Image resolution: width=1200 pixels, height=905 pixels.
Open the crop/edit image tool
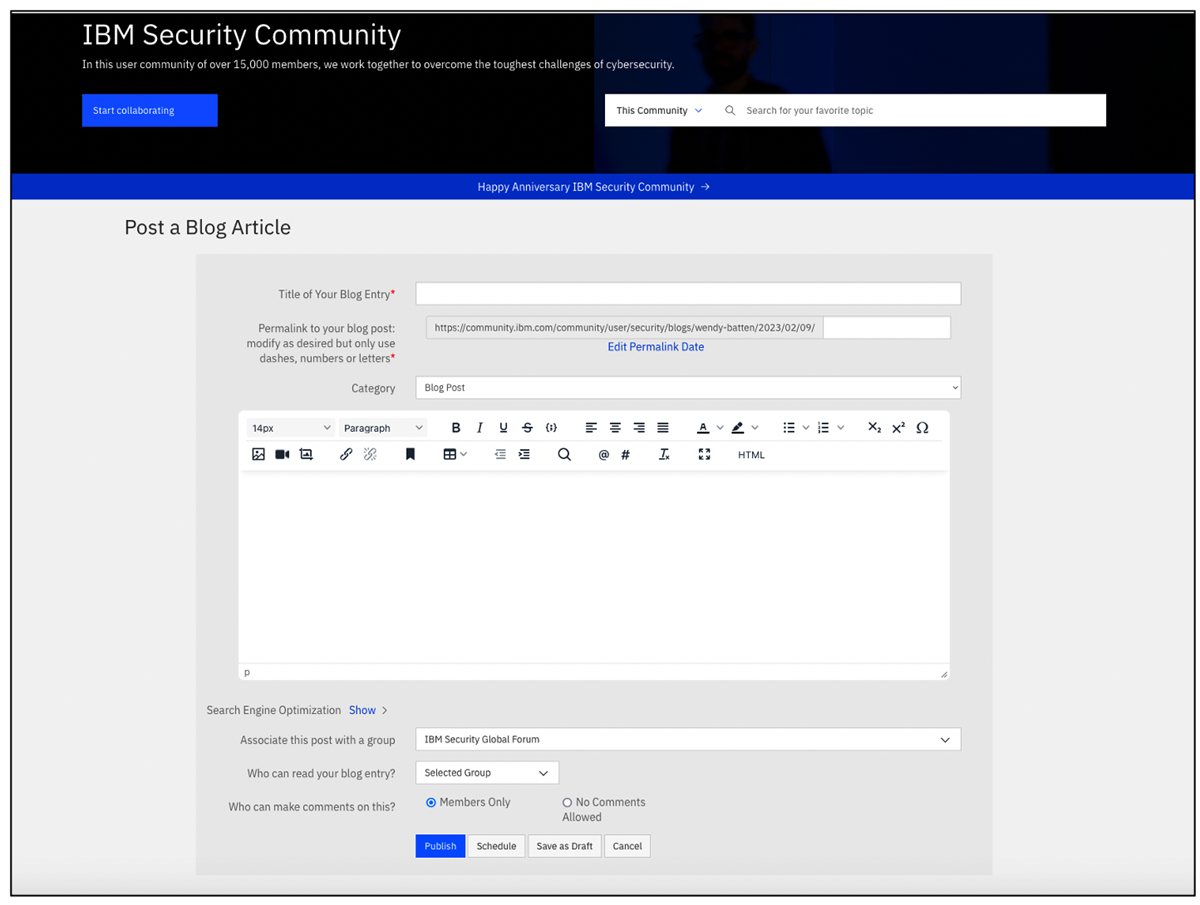click(x=306, y=454)
